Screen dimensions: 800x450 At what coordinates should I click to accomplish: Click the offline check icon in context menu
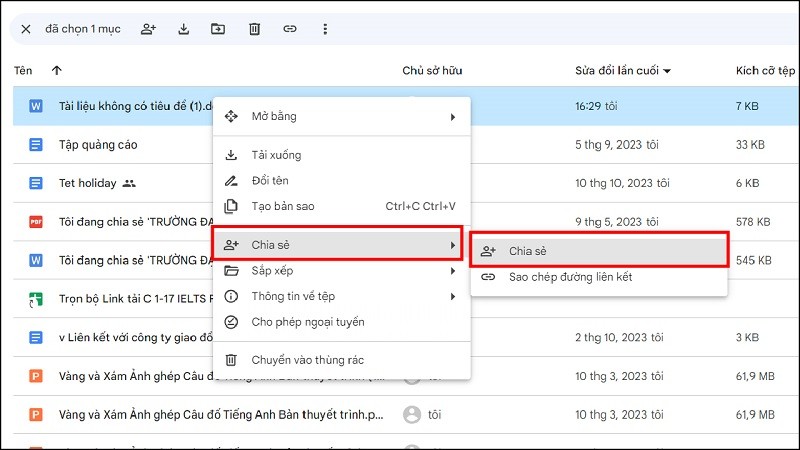(231, 322)
